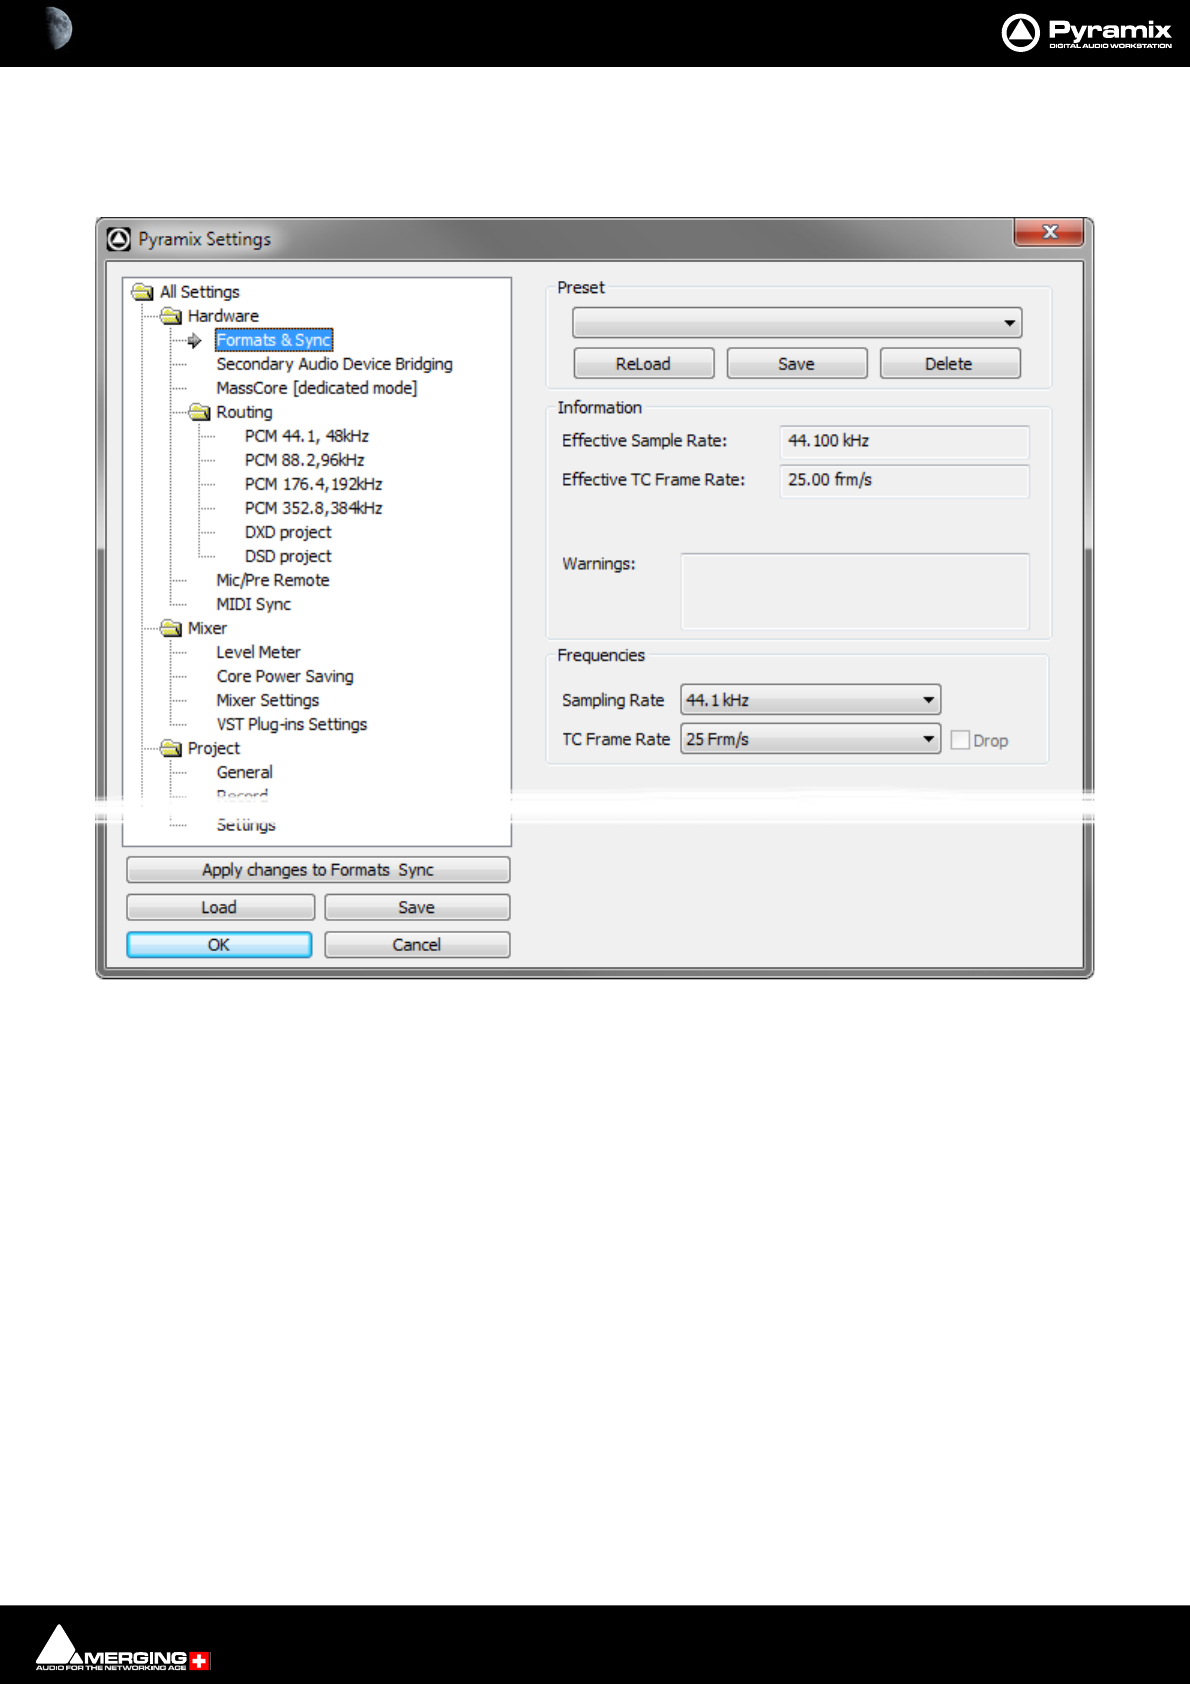This screenshot has height=1684, width=1190.
Task: Click the arrow icon beside Formats & Sync
Action: pos(194,340)
